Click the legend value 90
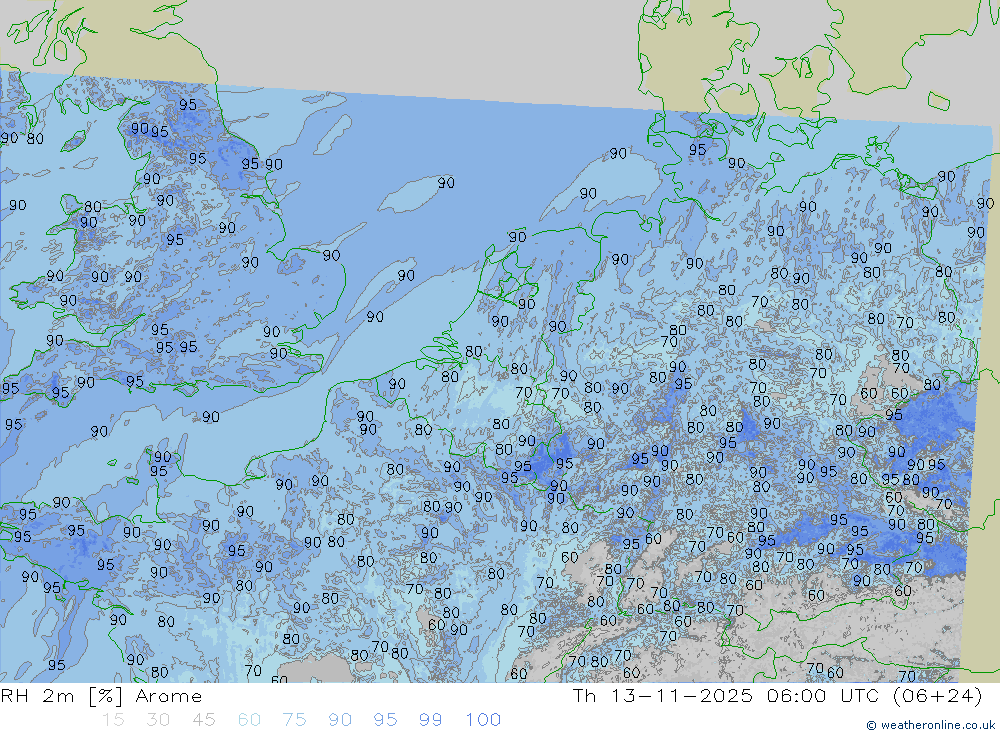The height and width of the screenshot is (733, 1000). [x=340, y=720]
